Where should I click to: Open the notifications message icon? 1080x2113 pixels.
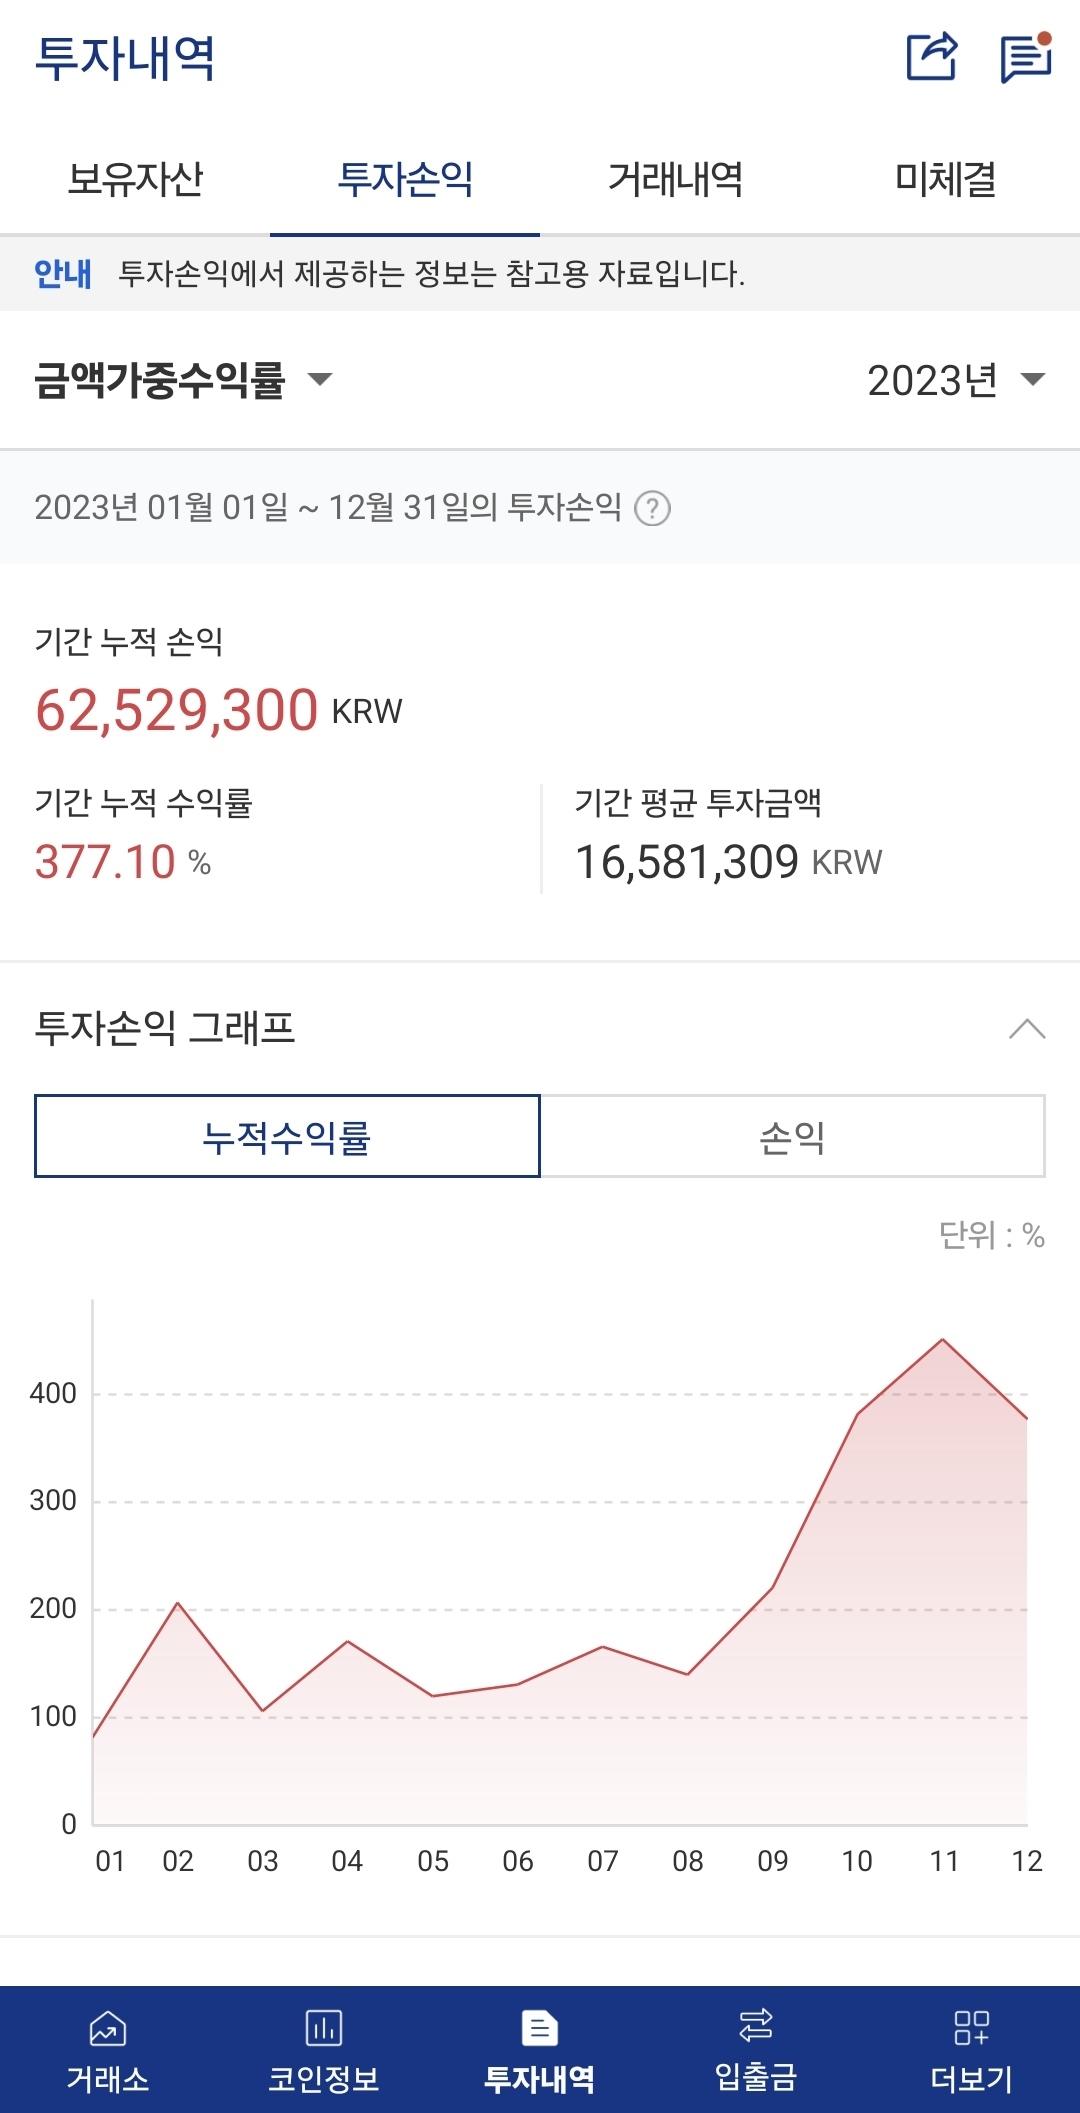pyautogui.click(x=1026, y=58)
